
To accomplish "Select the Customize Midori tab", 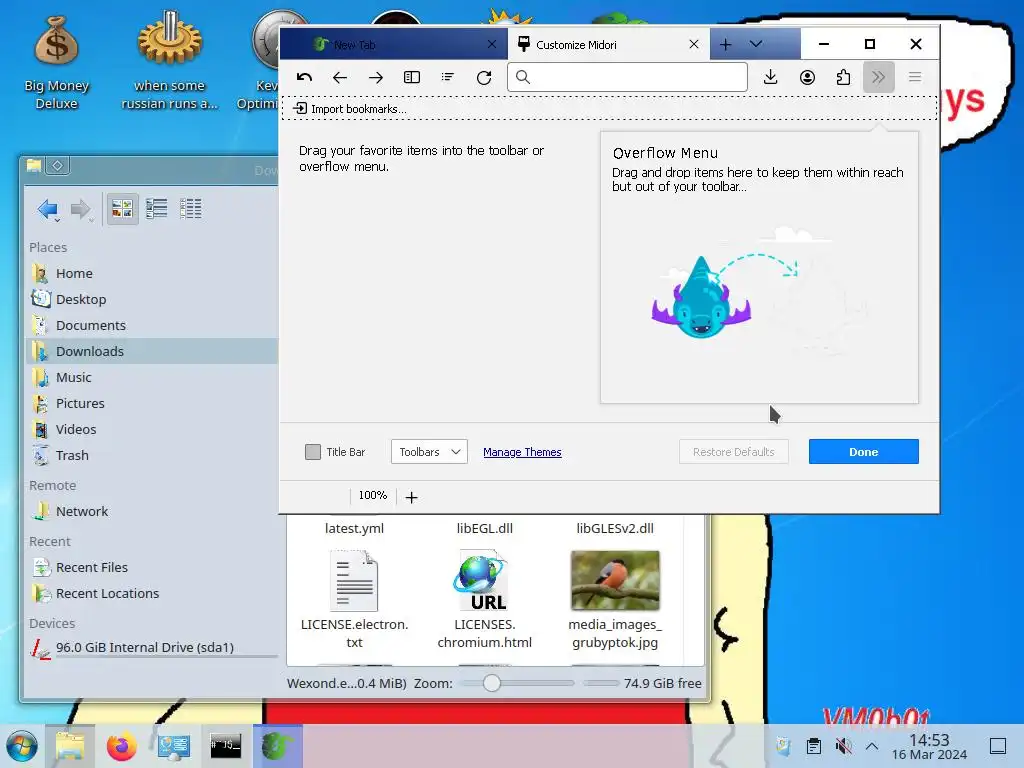I will (609, 44).
